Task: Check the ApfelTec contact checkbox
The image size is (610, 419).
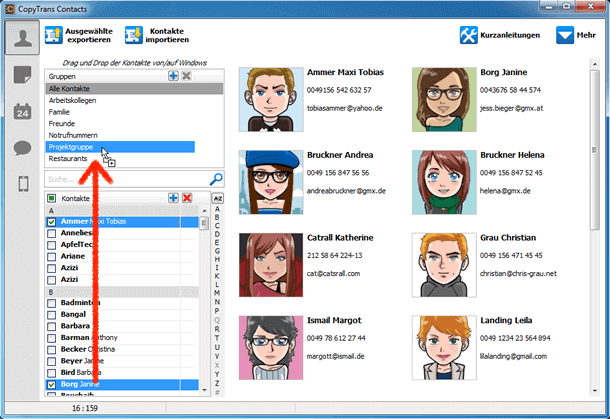Action: click(51, 245)
